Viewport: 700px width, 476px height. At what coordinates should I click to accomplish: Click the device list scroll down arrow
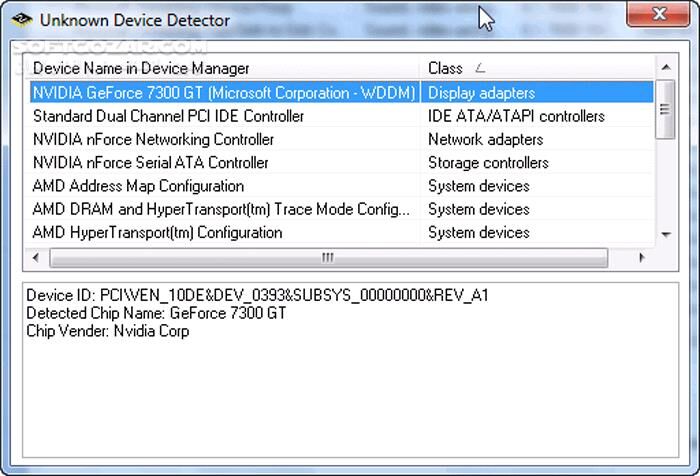pos(666,235)
